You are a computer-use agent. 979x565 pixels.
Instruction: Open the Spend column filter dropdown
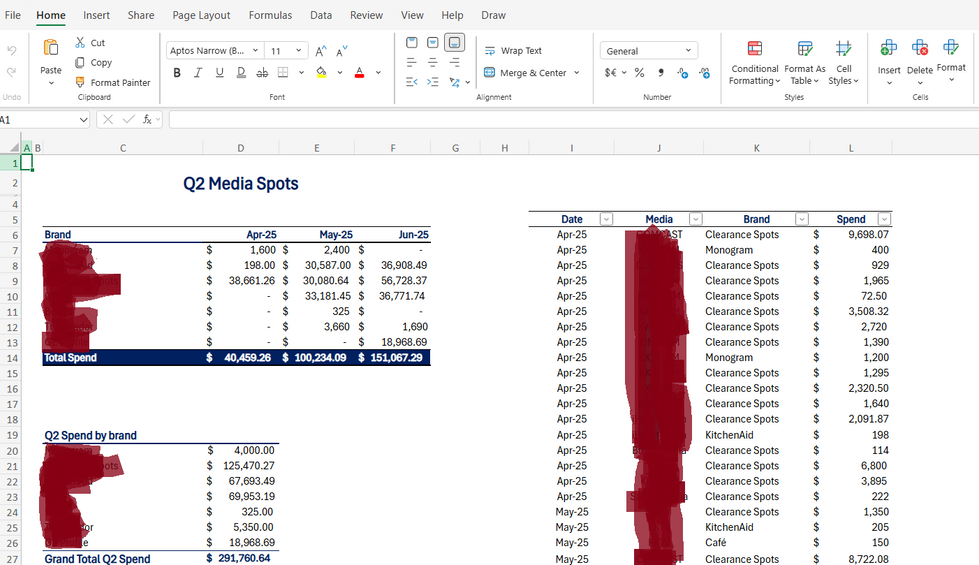(x=883, y=219)
